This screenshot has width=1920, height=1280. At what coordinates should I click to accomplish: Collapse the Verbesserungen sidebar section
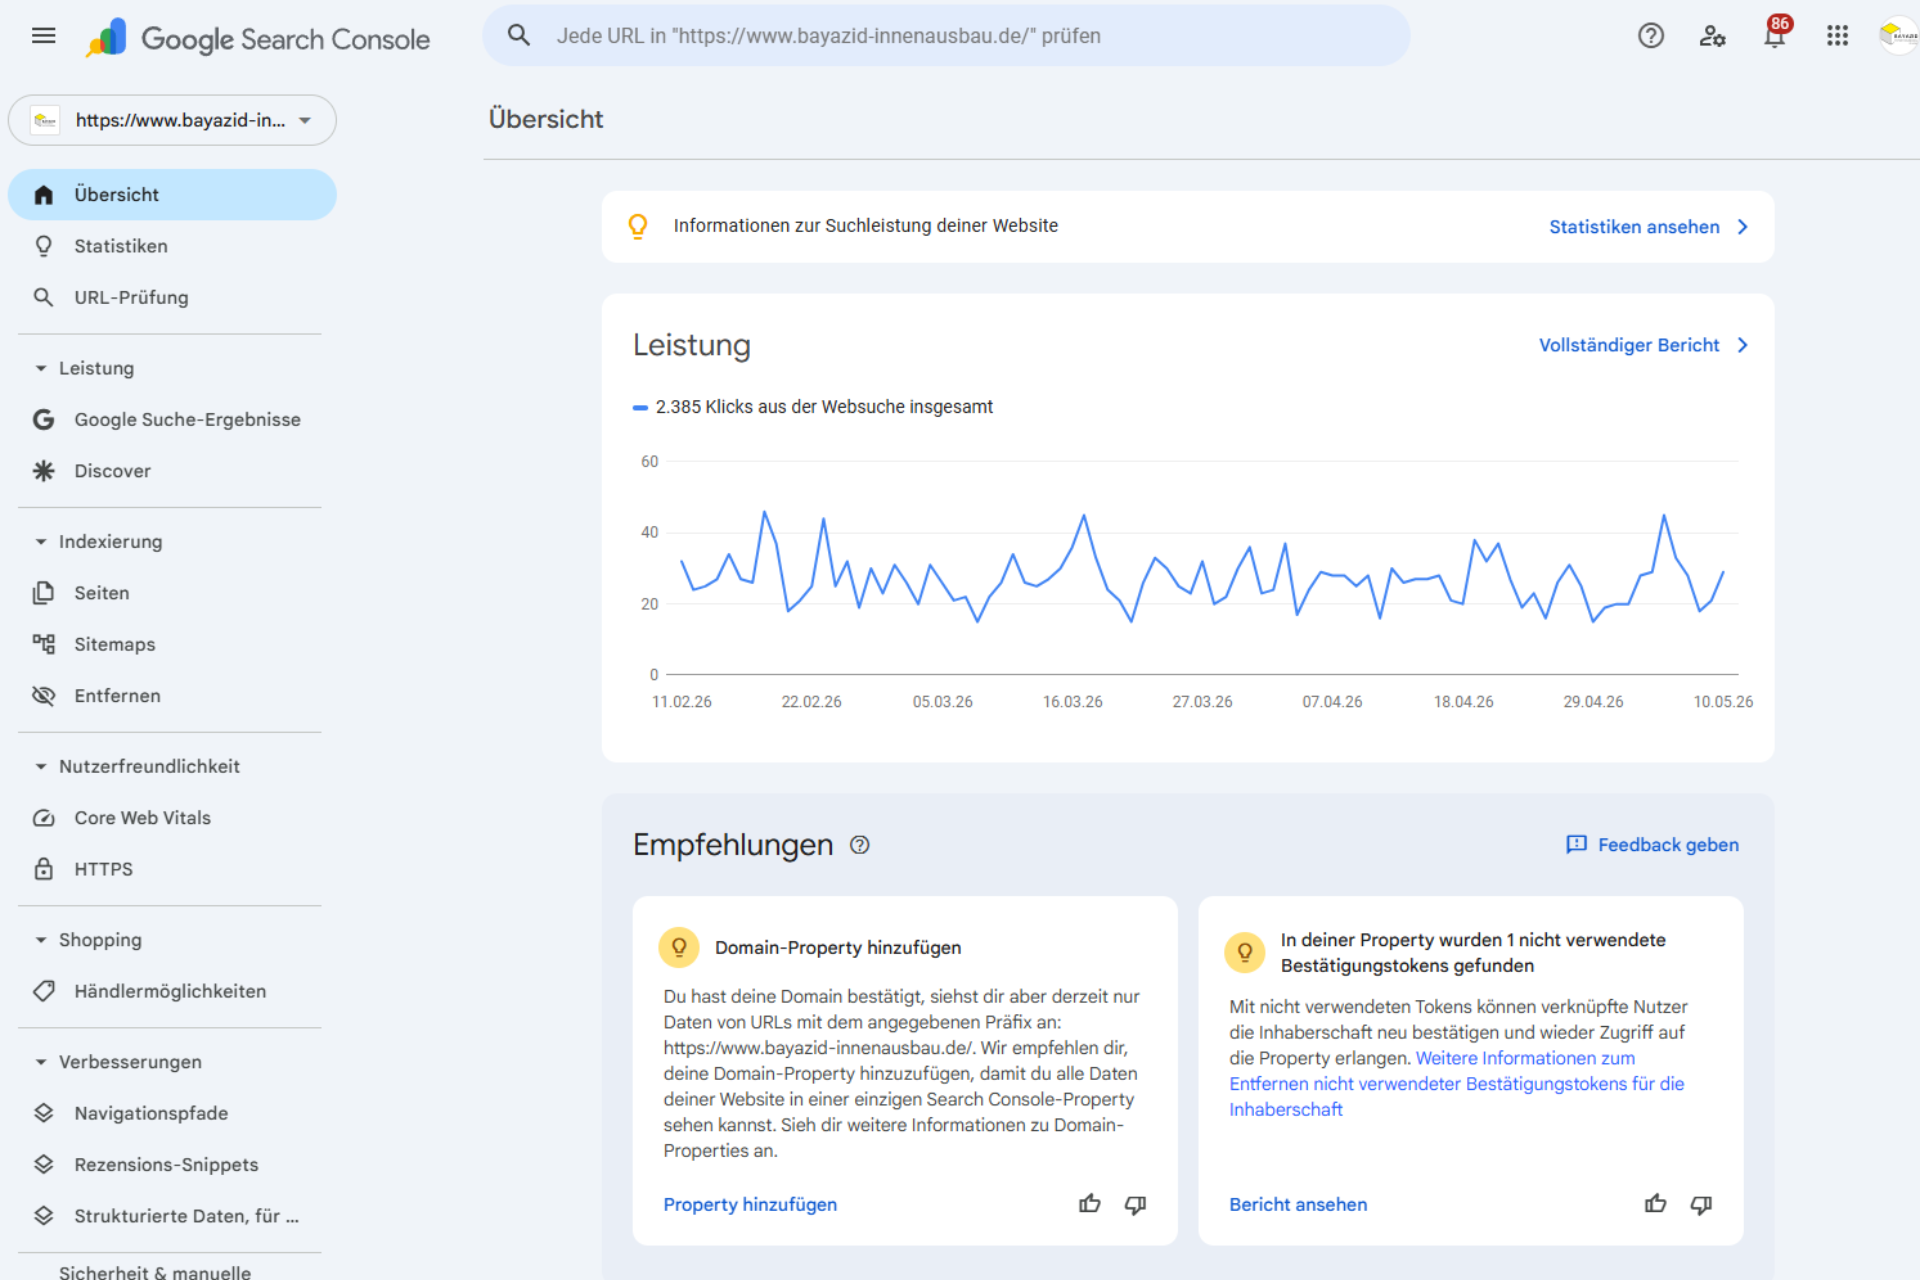(41, 1062)
